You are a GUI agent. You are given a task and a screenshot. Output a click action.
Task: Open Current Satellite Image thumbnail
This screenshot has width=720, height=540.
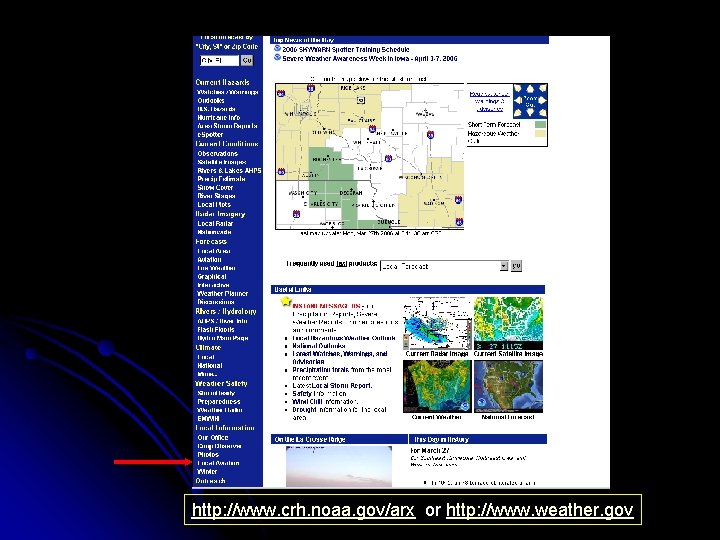(x=508, y=323)
